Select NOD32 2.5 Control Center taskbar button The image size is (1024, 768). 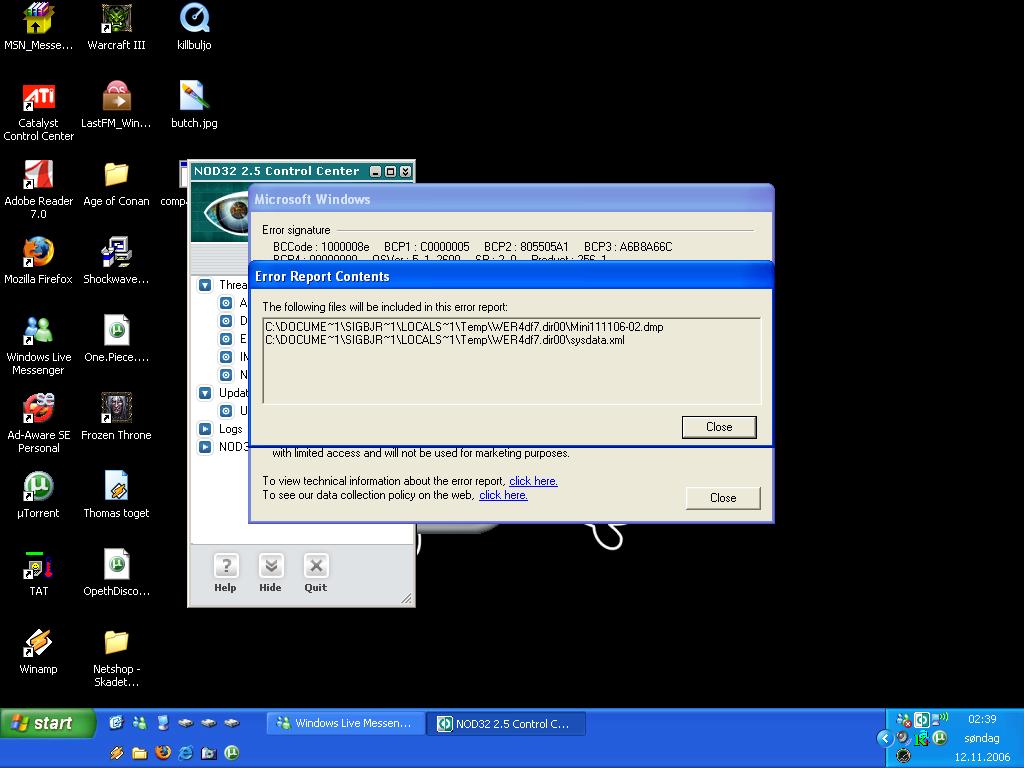pyautogui.click(x=506, y=723)
